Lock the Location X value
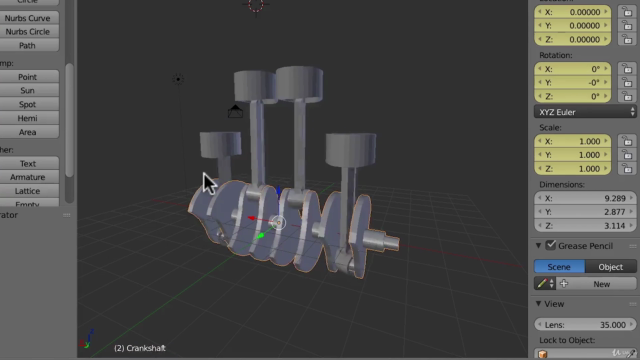 (627, 12)
